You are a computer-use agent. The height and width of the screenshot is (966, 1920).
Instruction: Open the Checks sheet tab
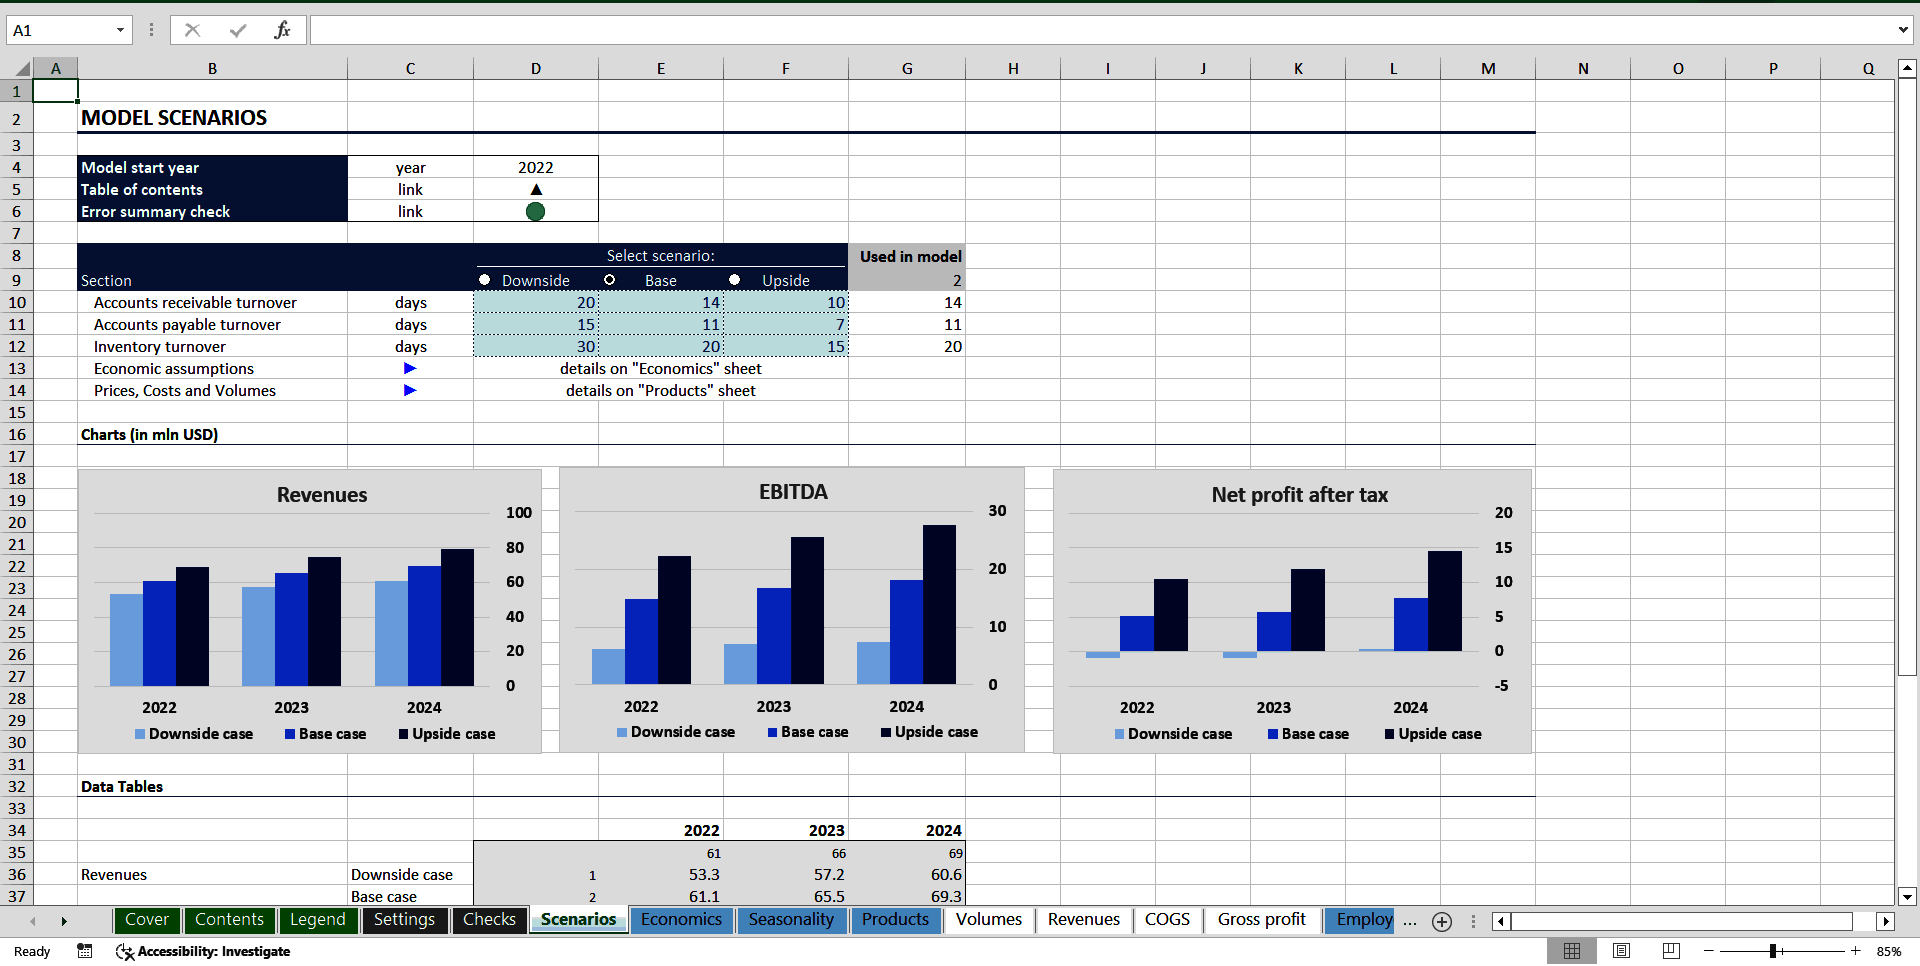click(x=489, y=920)
